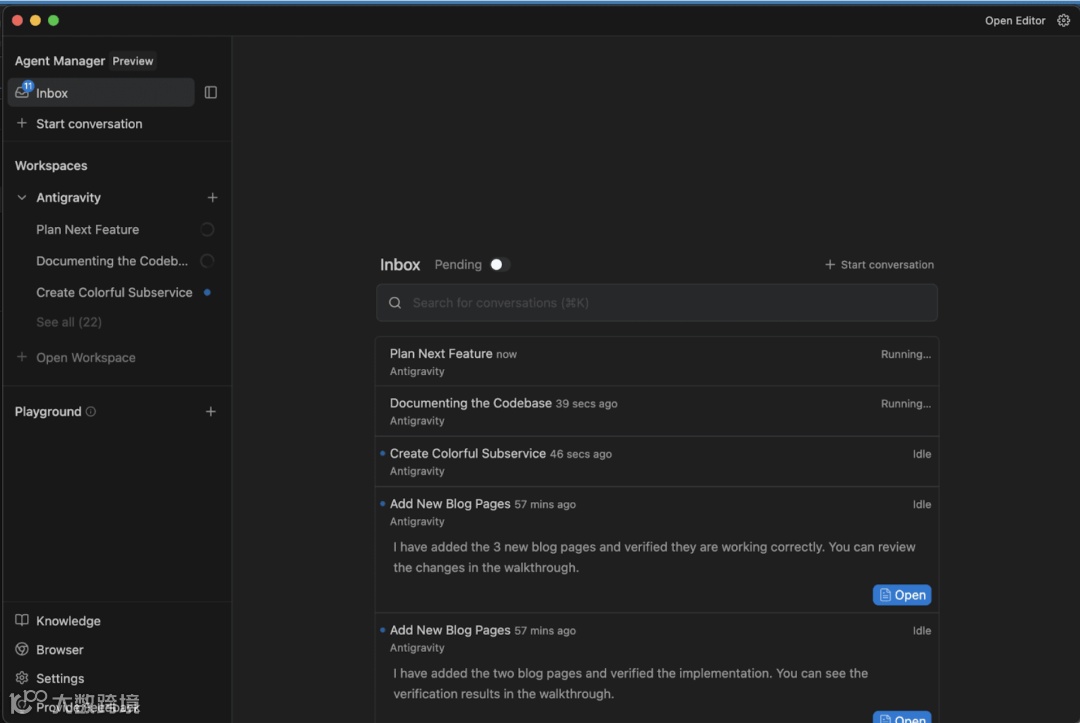1080x723 pixels.
Task: Click Idle status of Create Colorful Subservice
Action: tap(922, 454)
